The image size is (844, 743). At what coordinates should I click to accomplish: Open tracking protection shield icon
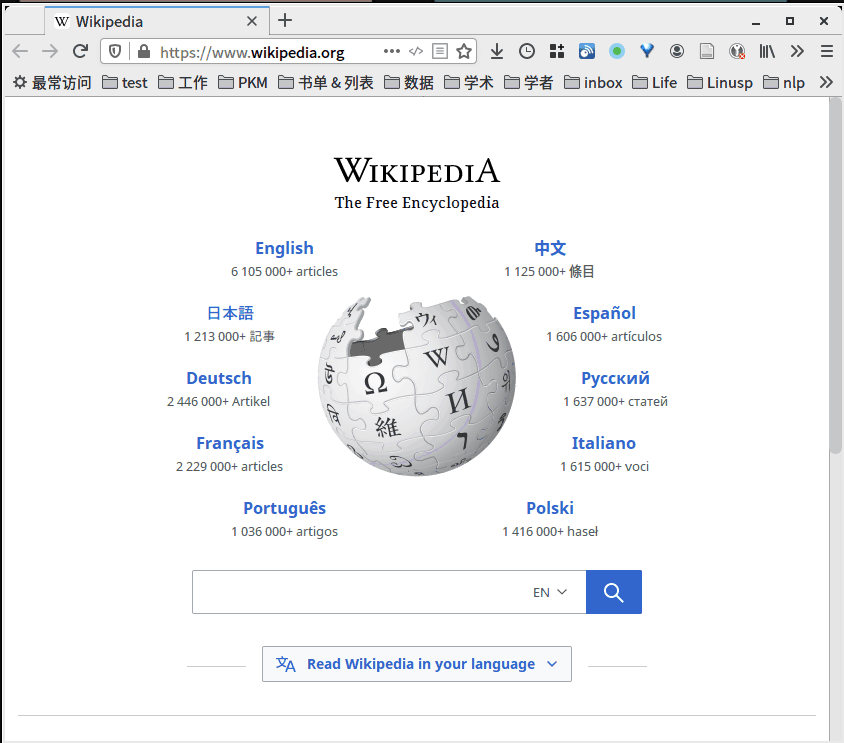(115, 51)
